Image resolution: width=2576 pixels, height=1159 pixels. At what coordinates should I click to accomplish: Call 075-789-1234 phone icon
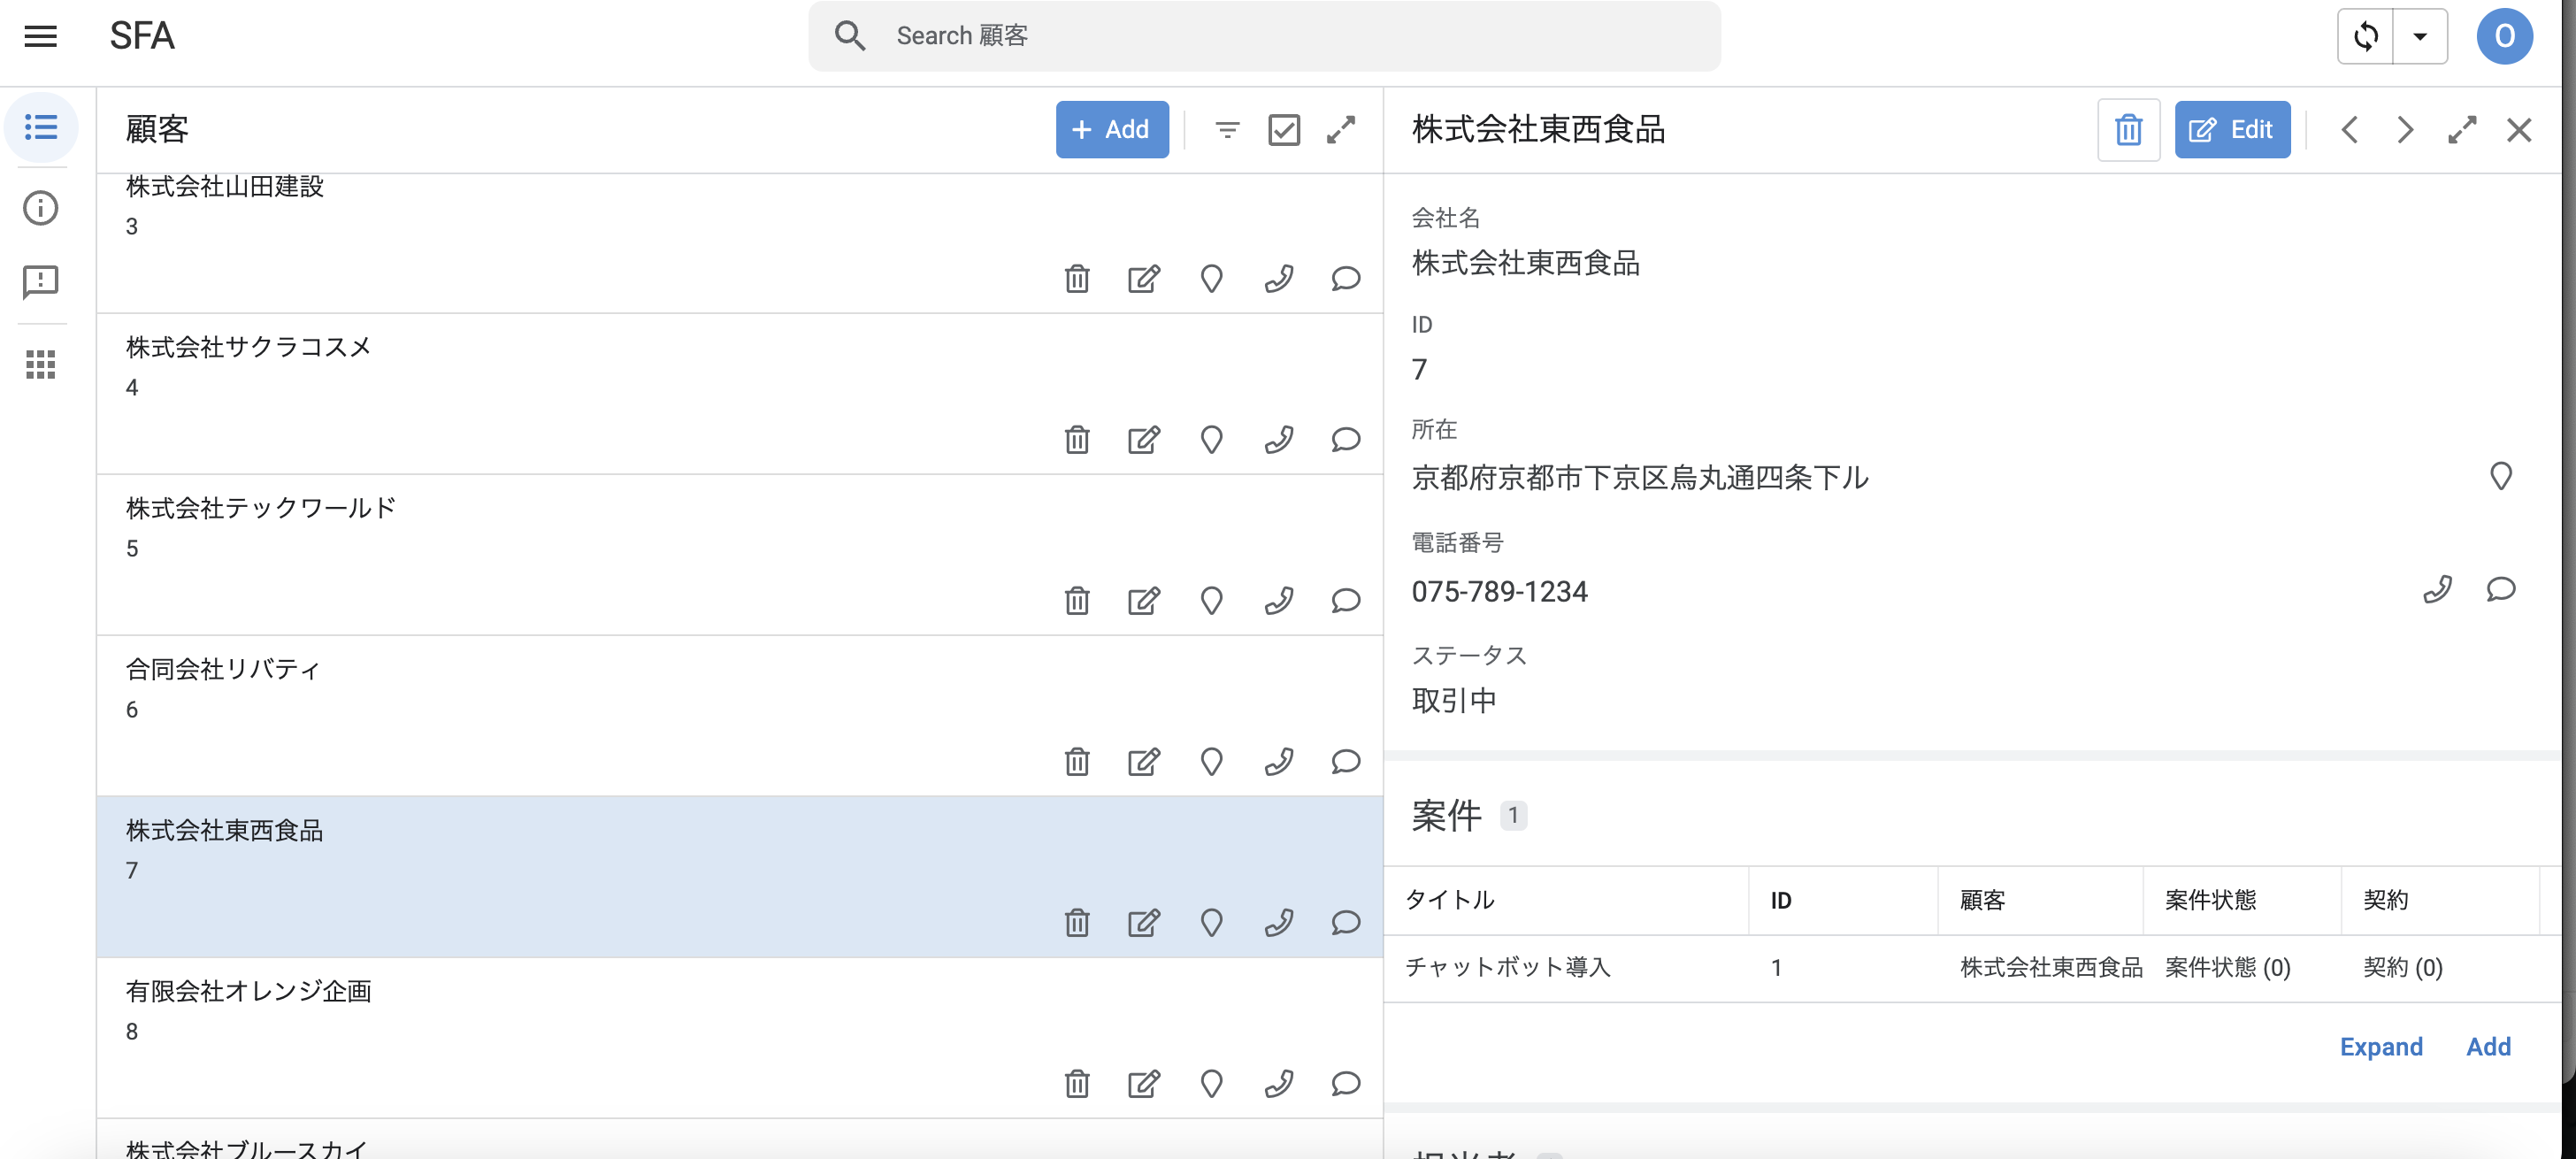[2437, 589]
